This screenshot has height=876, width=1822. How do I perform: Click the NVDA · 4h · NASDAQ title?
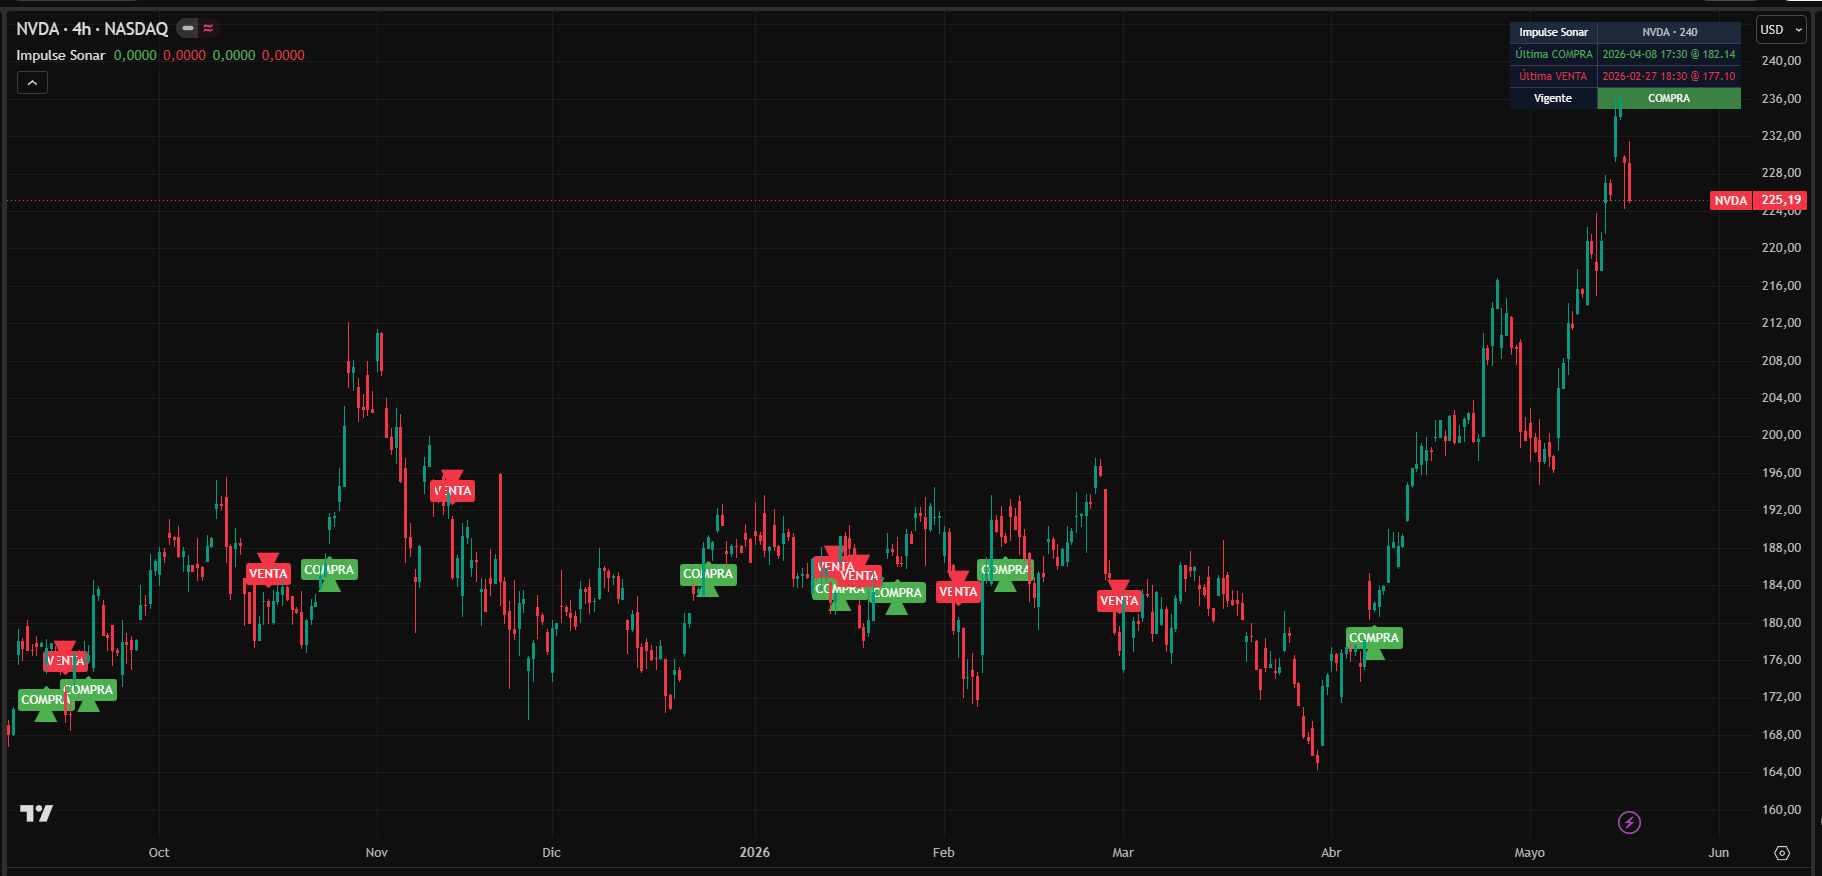92,29
